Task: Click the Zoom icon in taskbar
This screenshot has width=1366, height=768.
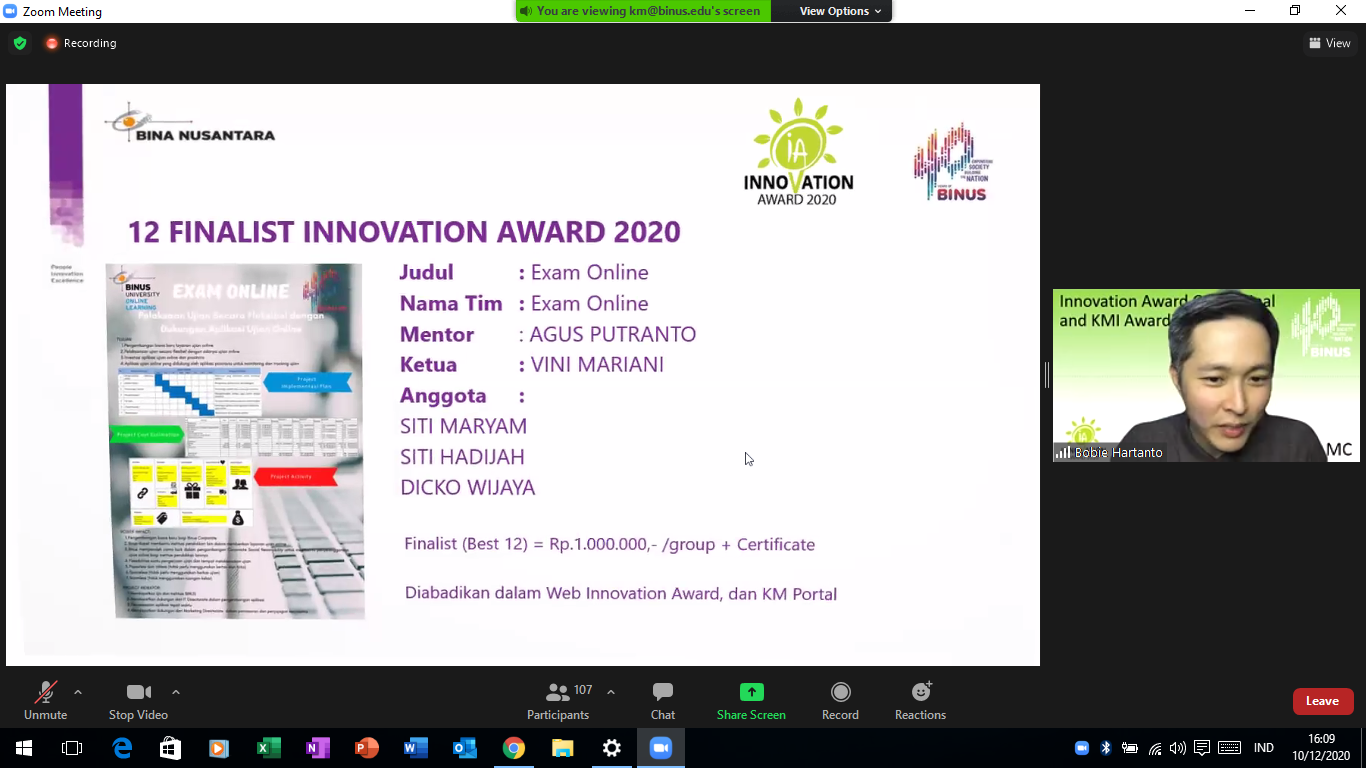Action: click(x=661, y=748)
